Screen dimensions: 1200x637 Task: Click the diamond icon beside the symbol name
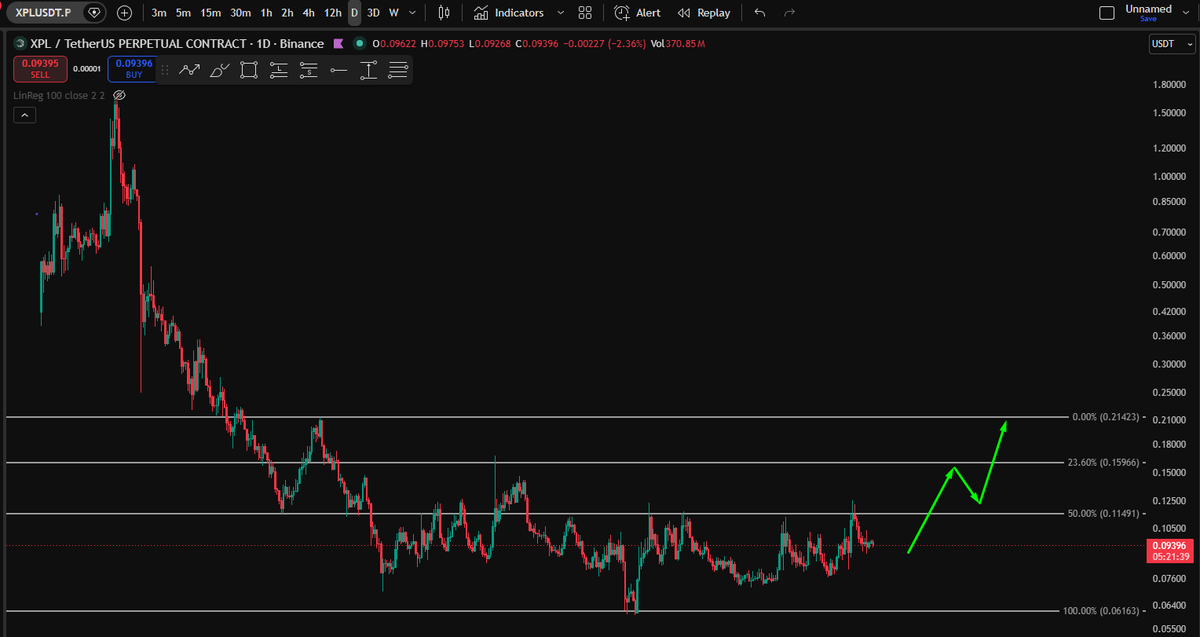94,13
